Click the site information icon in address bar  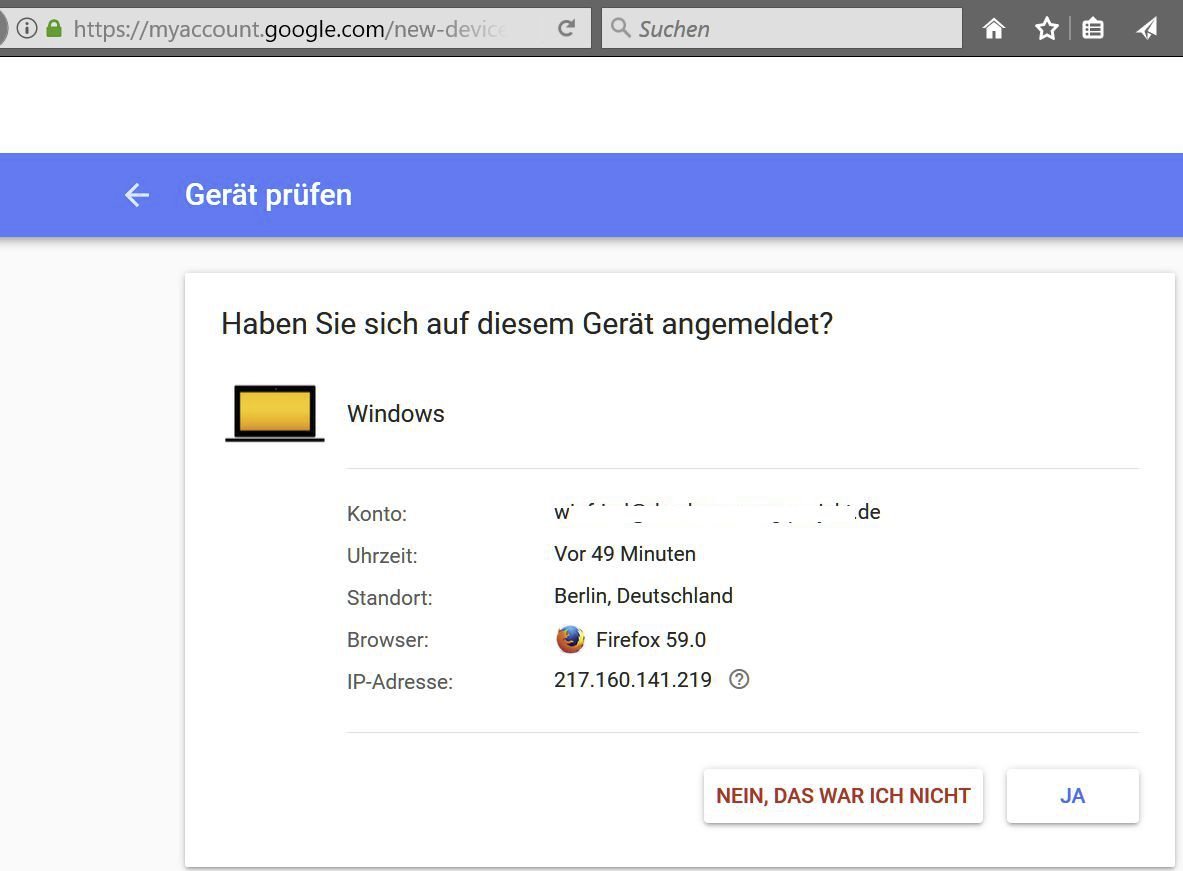(x=27, y=29)
